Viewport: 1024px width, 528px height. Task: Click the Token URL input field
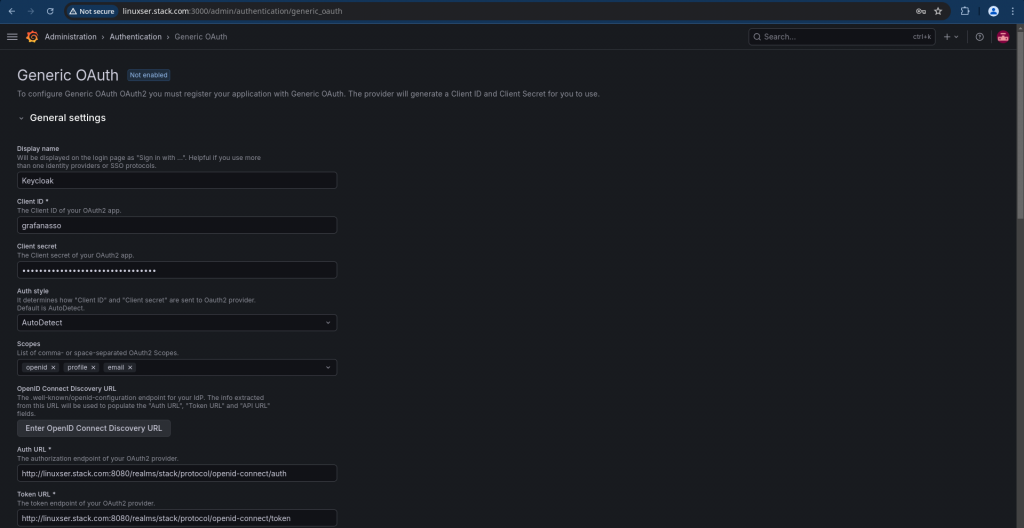(177, 518)
